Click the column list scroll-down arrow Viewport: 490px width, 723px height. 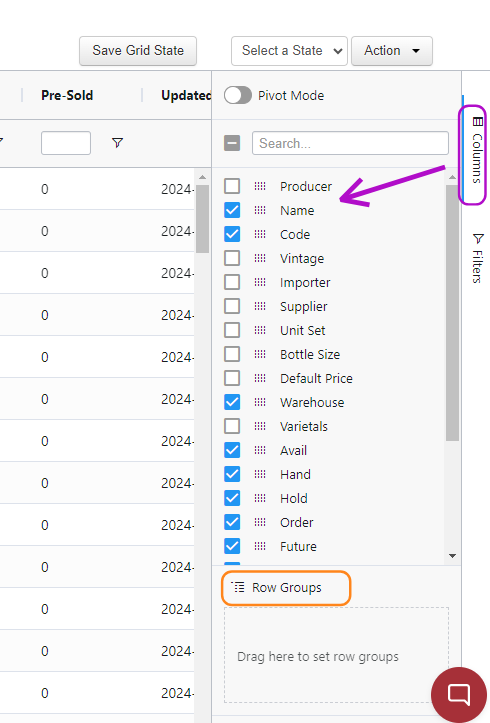tap(452, 556)
